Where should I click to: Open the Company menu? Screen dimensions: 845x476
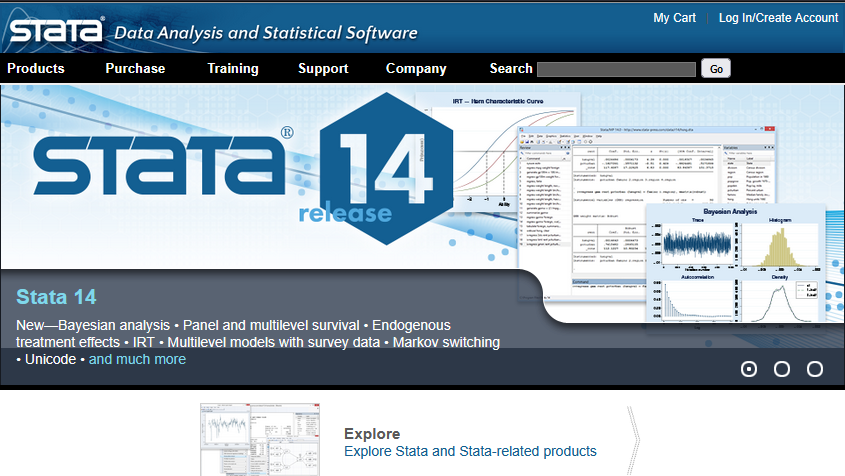click(416, 68)
